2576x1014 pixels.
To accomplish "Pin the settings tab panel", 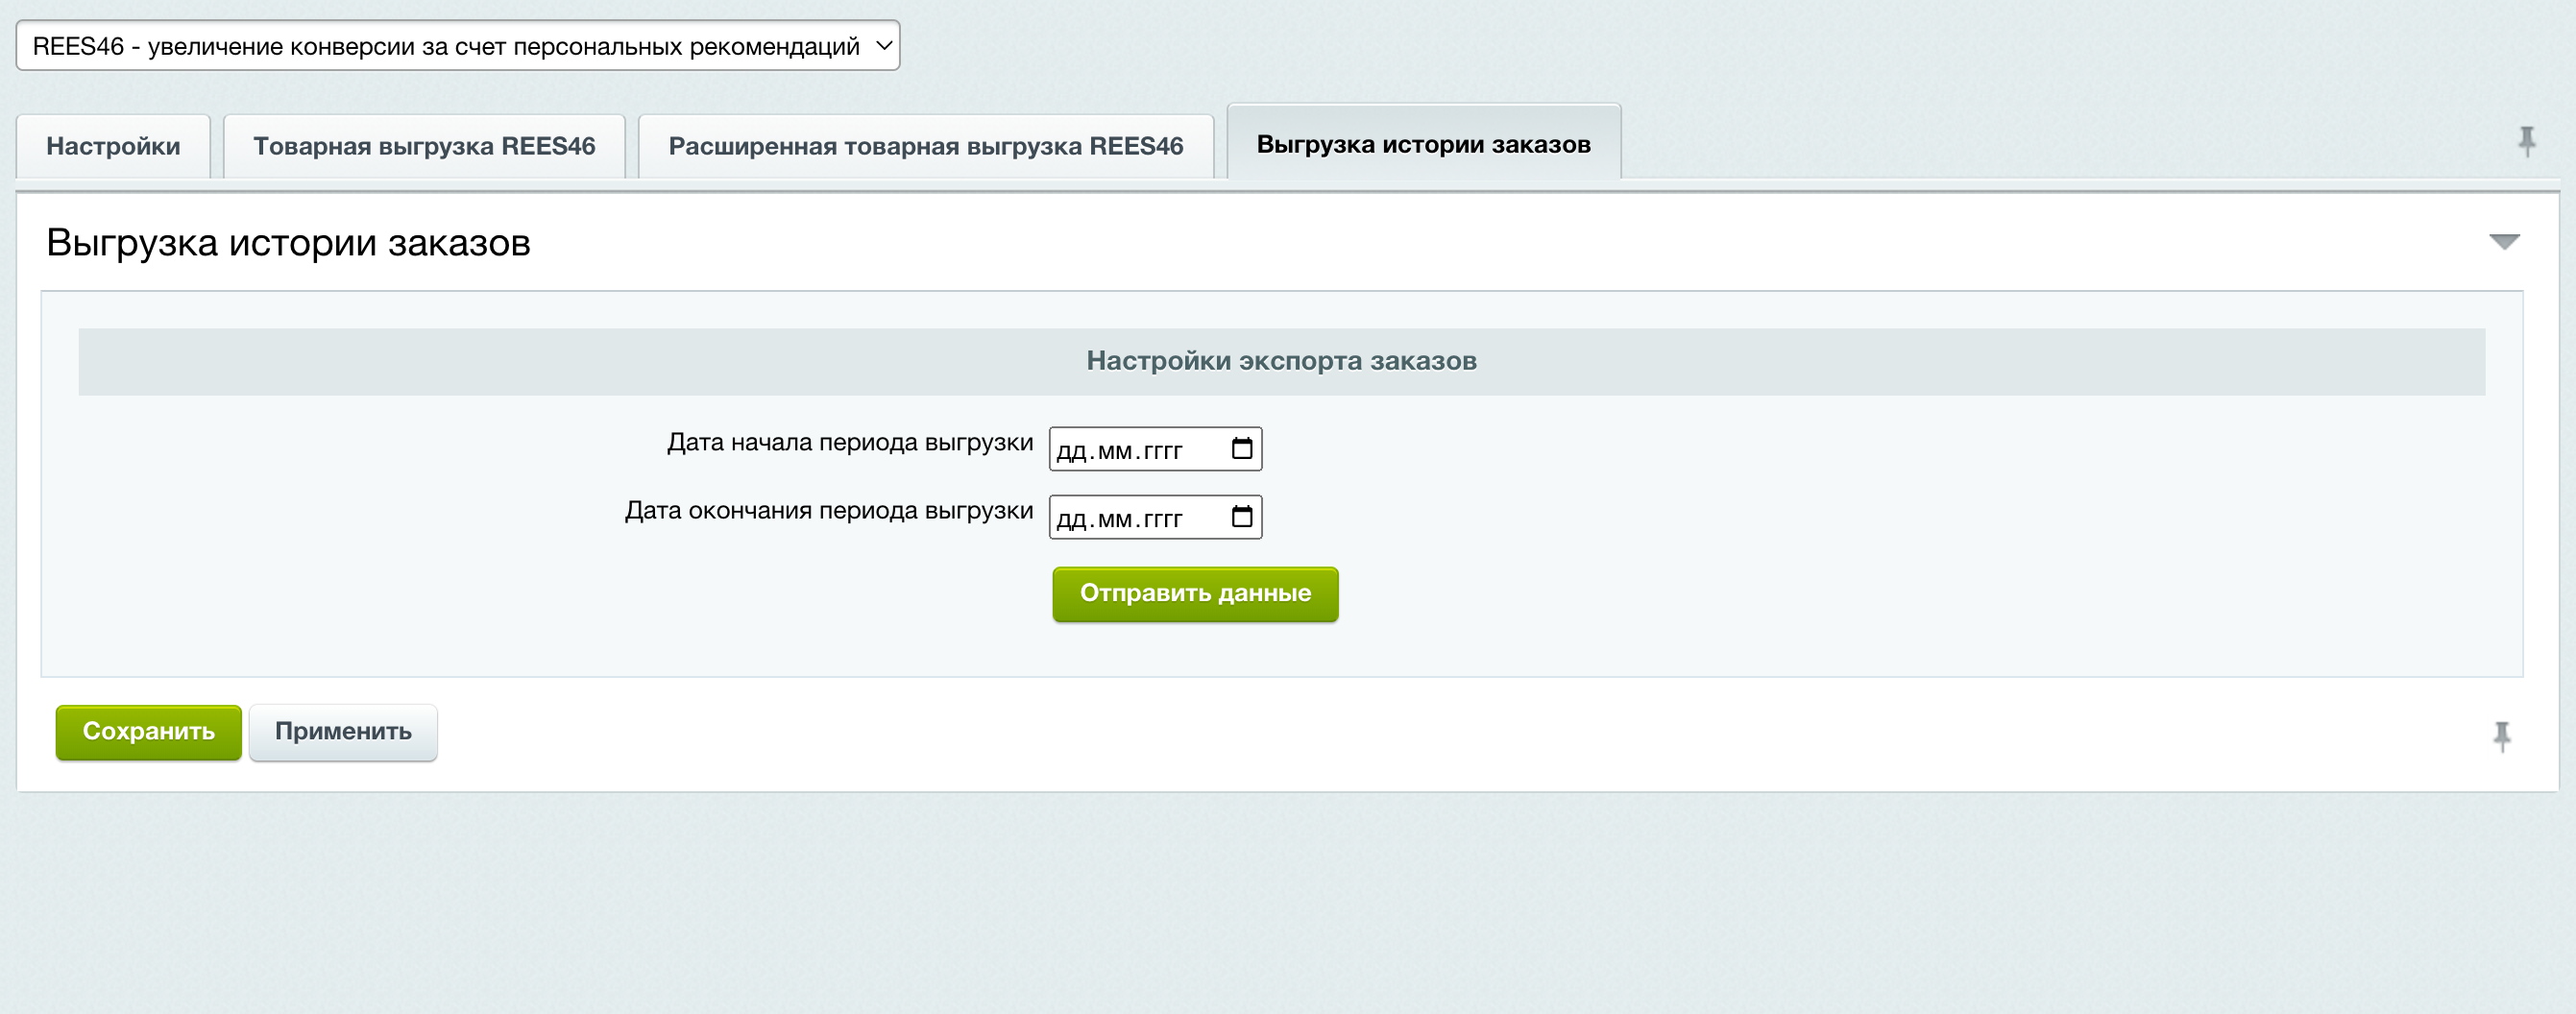I will pos(2529,143).
